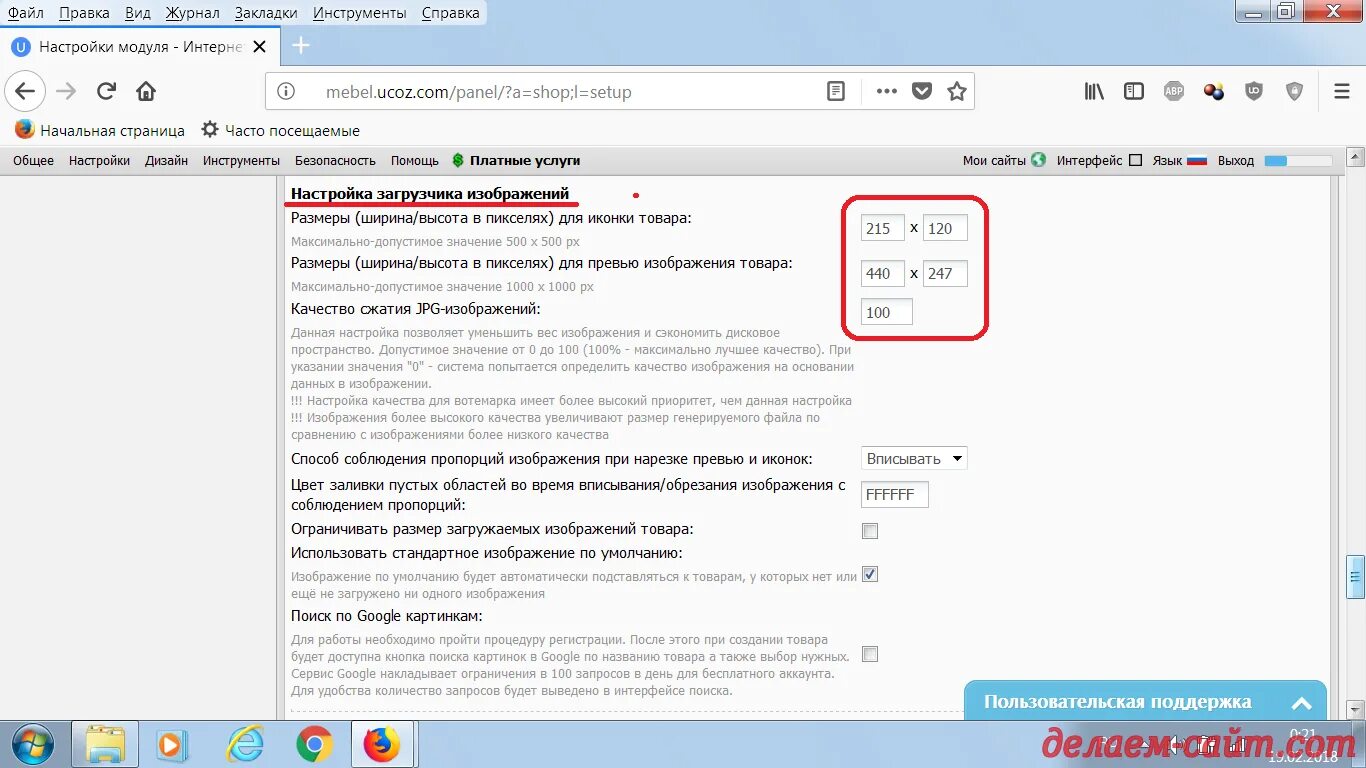Open the Справка menu
Viewport: 1366px width, 768px height.
[450, 13]
